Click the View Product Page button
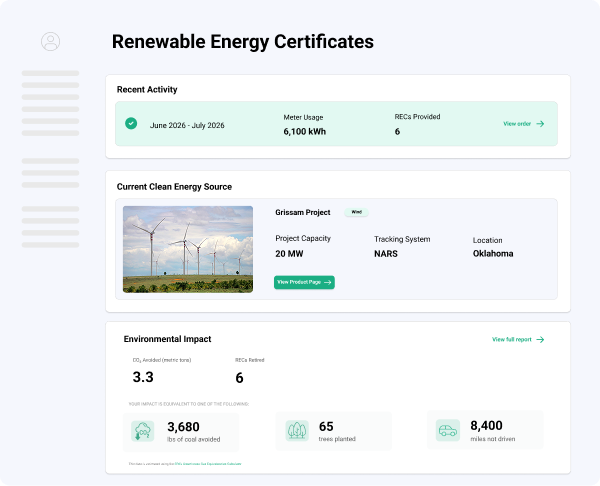Screen dimensions: 600x486 coord(304,282)
